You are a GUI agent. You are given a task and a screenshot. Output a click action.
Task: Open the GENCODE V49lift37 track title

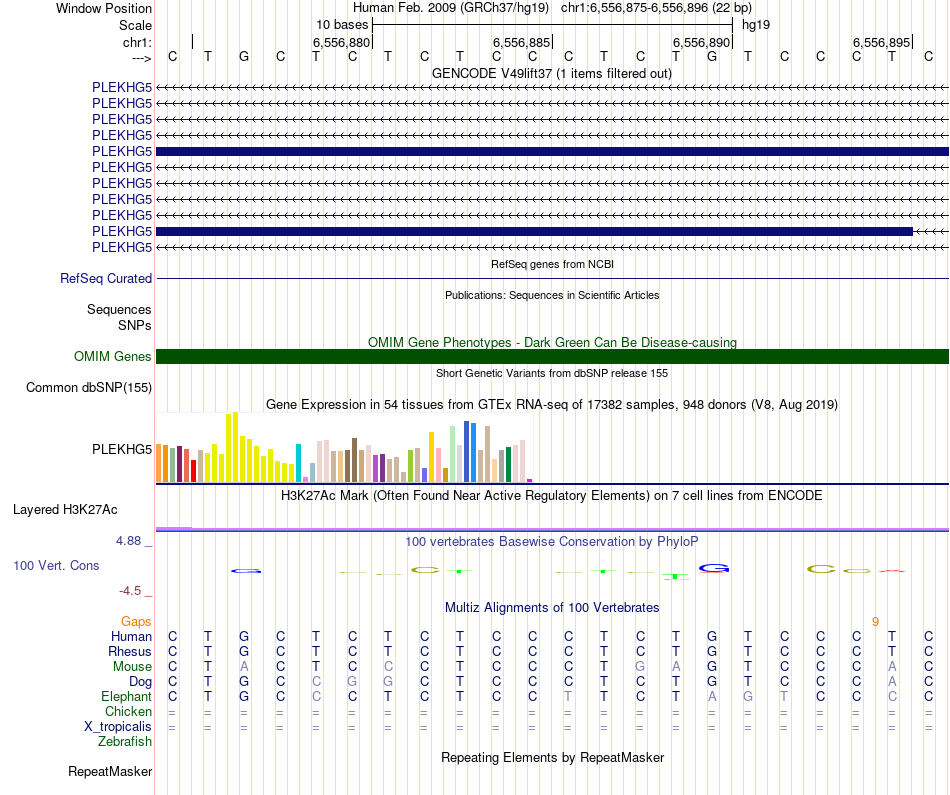(552, 74)
